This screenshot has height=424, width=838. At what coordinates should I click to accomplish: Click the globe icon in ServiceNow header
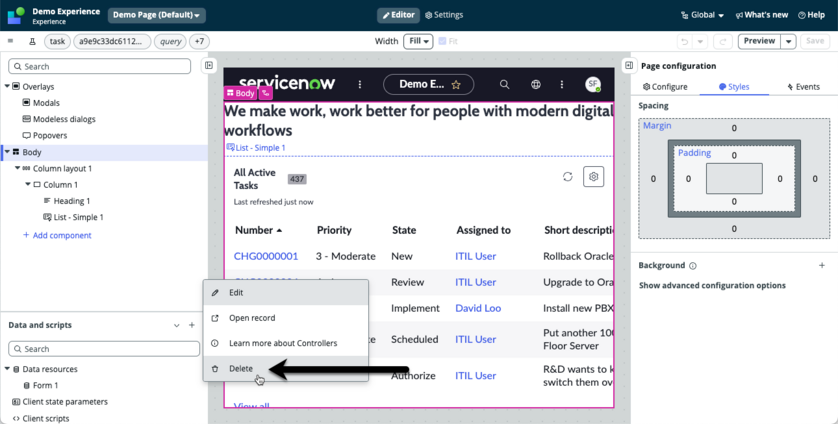(x=536, y=84)
